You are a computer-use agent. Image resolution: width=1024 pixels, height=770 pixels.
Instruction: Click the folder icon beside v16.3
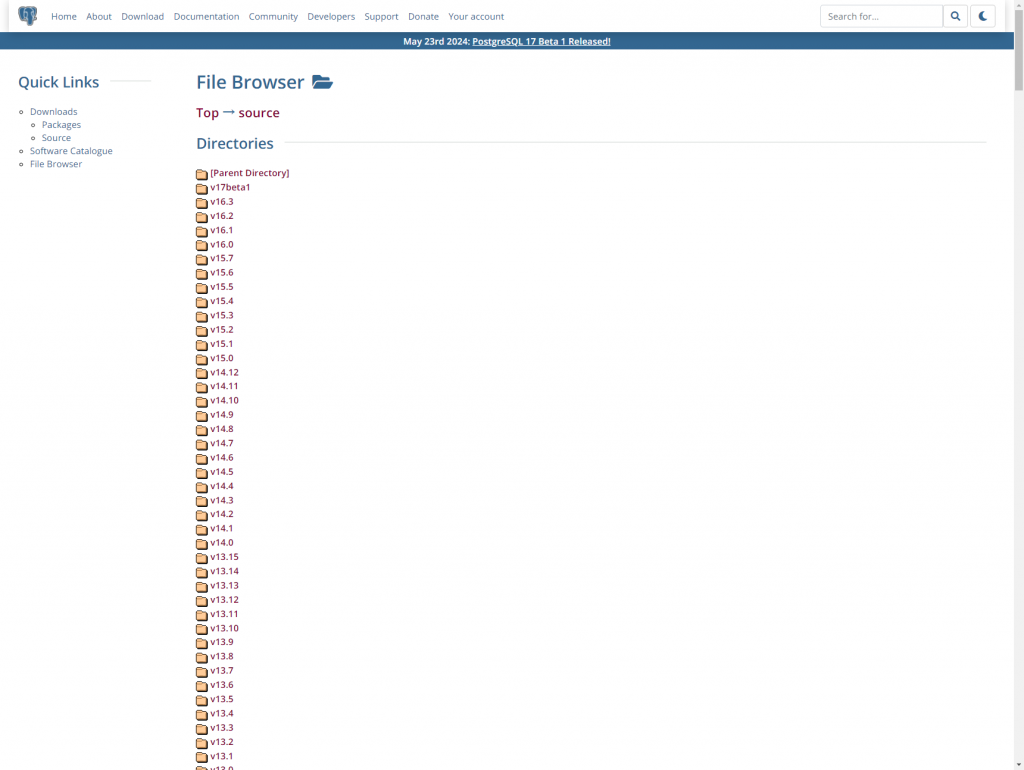pos(202,202)
